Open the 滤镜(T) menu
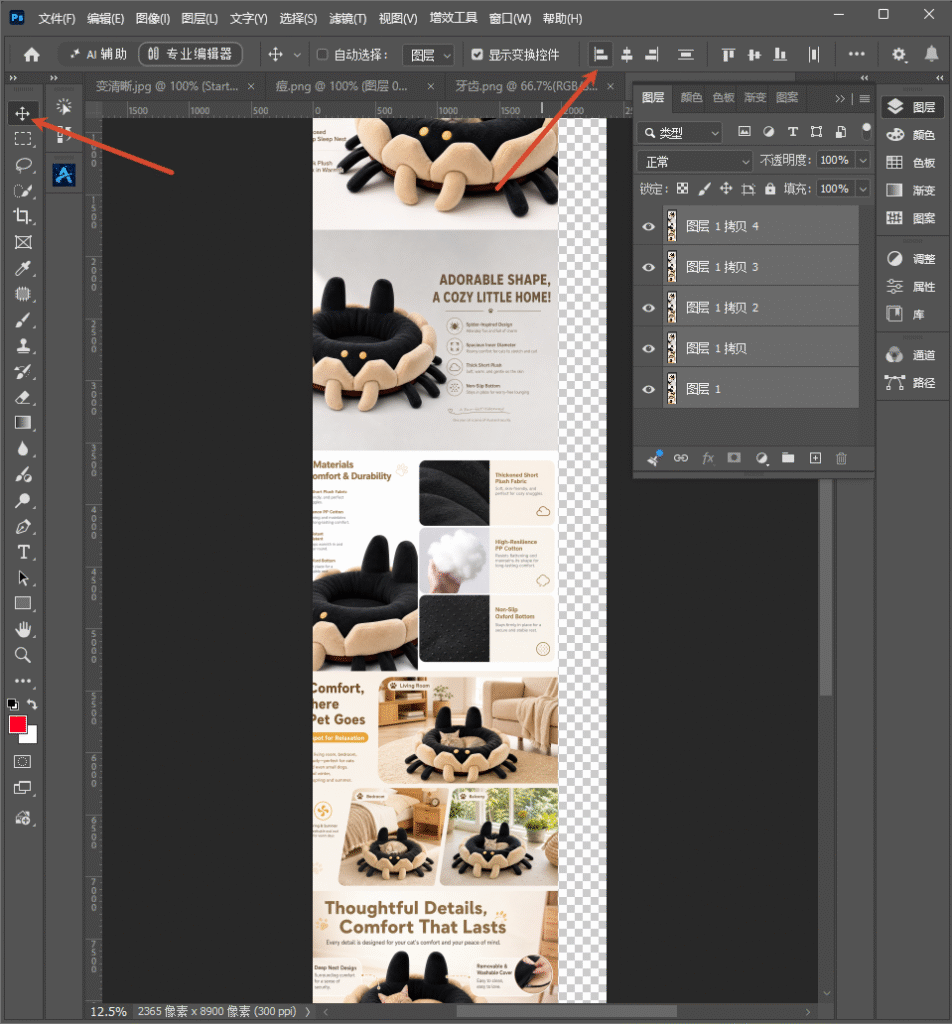Image resolution: width=952 pixels, height=1024 pixels. 348,18
